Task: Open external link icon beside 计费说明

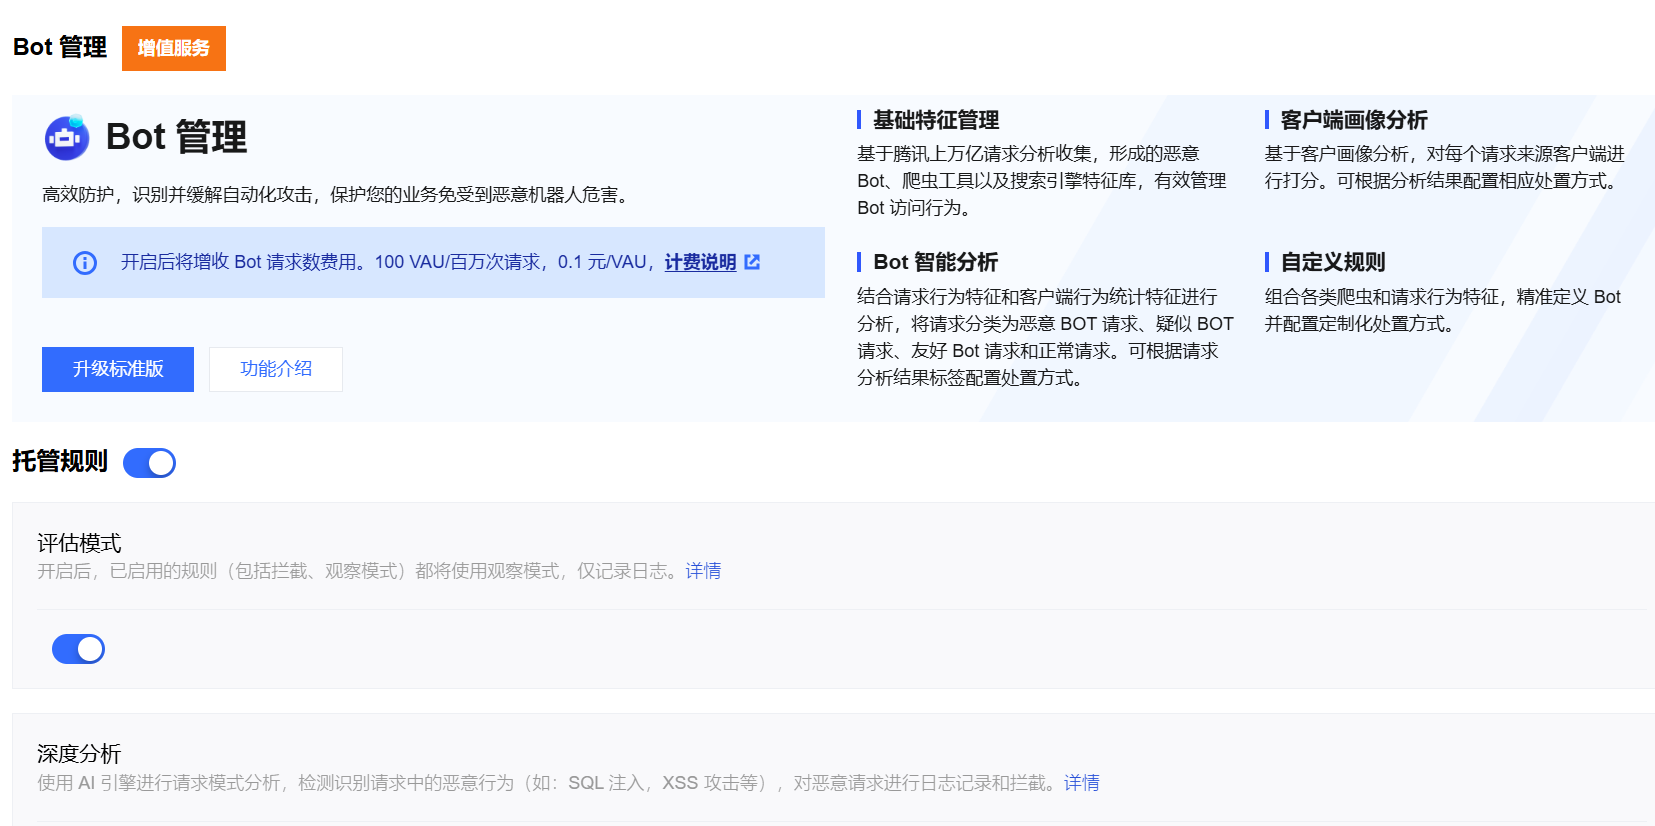Action: [753, 262]
